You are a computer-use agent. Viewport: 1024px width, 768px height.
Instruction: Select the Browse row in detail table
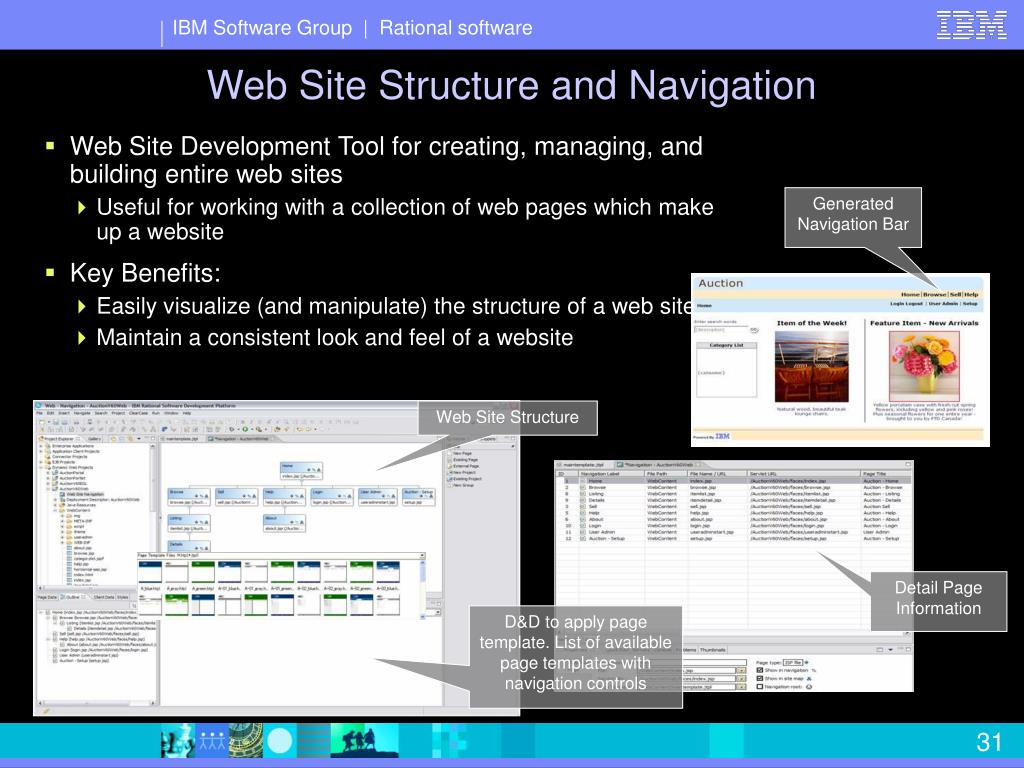click(733, 487)
